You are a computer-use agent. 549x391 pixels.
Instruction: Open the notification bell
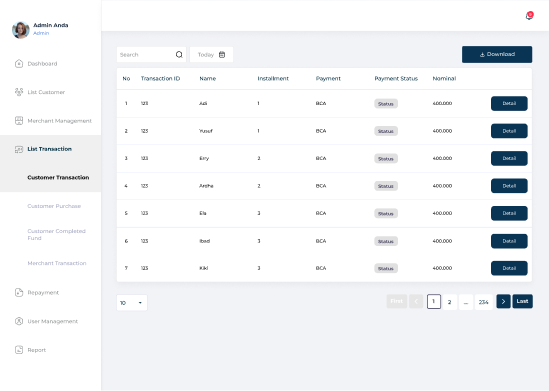coord(529,16)
